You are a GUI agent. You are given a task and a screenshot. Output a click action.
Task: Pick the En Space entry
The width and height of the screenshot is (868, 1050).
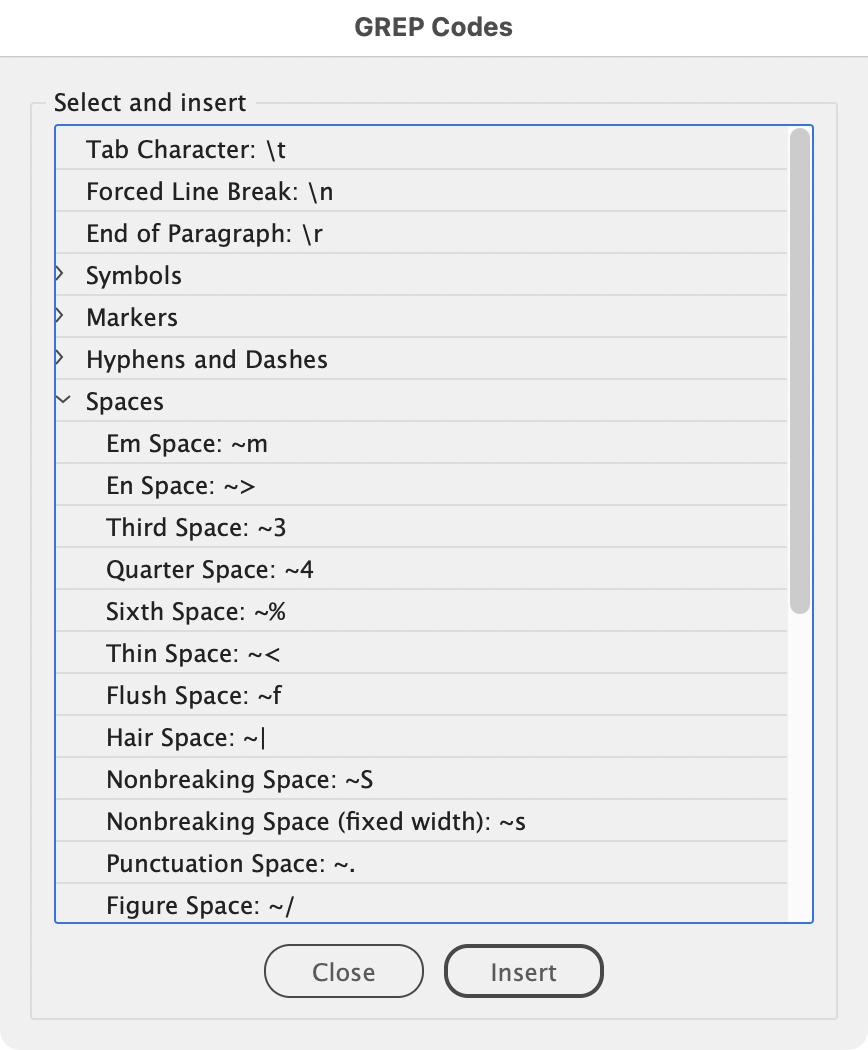coord(180,486)
